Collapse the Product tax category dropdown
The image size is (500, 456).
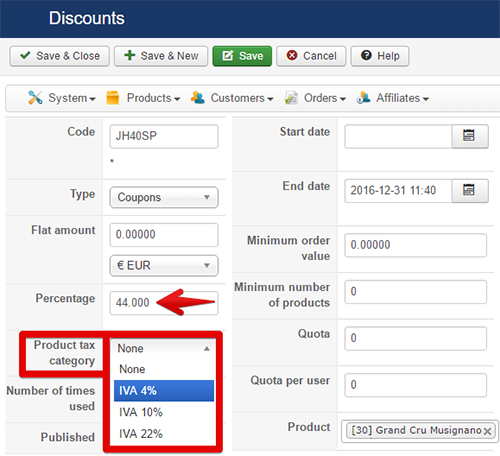point(164,348)
